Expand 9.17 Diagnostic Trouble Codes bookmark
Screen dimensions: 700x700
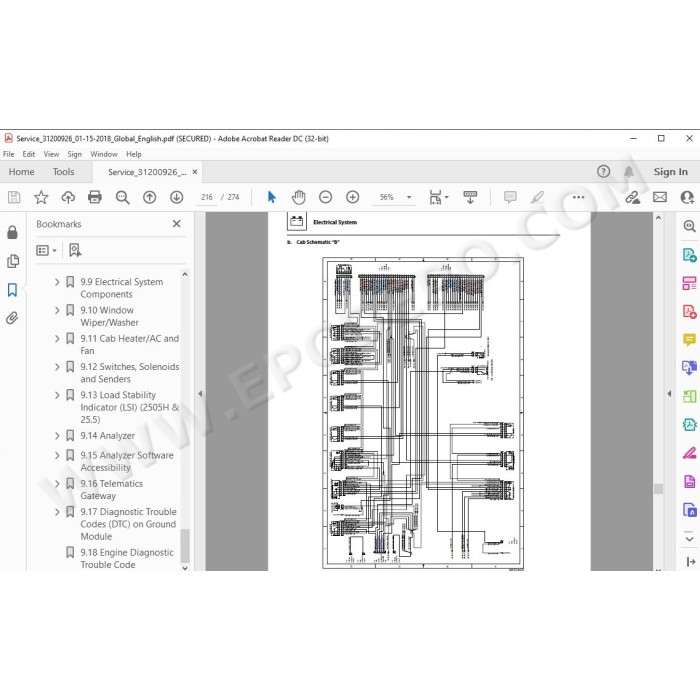point(57,512)
